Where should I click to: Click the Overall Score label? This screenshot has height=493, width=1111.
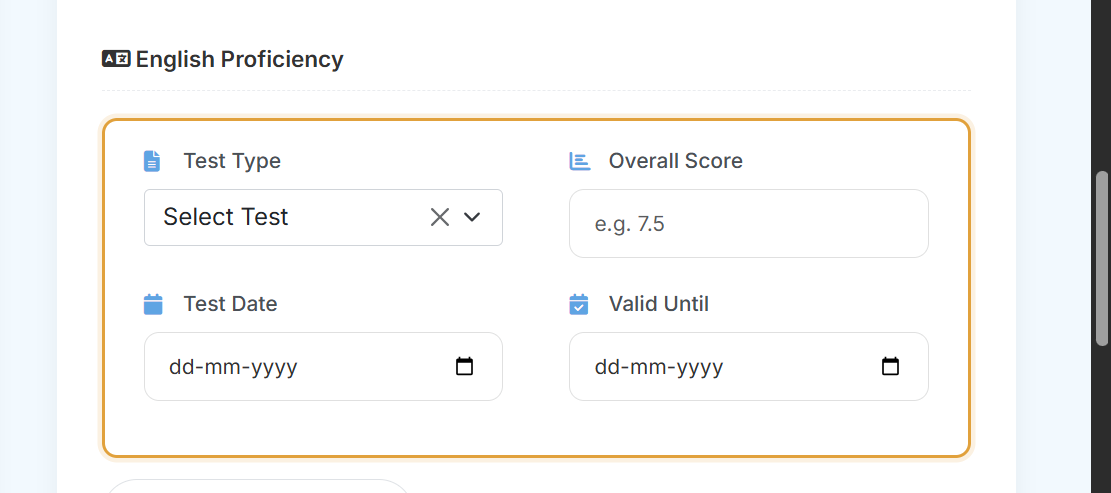(676, 161)
